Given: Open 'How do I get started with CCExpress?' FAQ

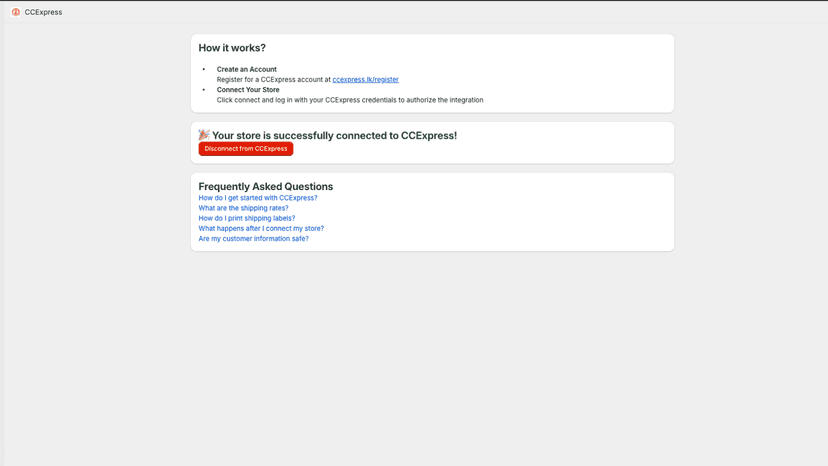Looking at the screenshot, I should point(258,198).
